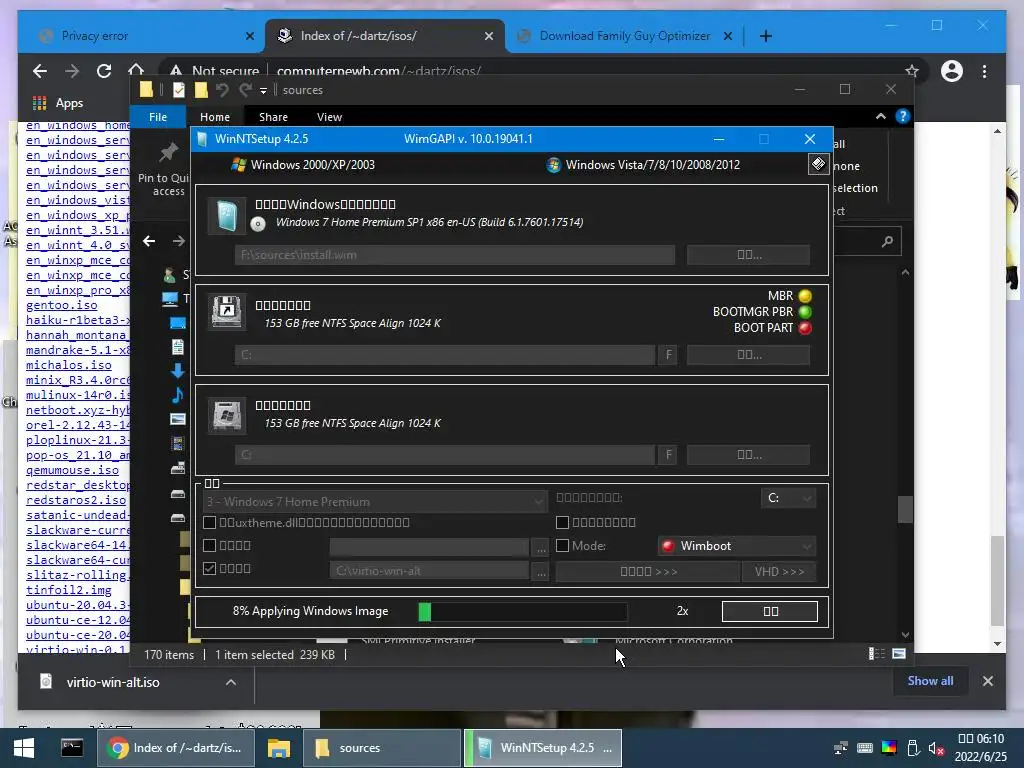Open the Wimboot mode dropdown
1024x768 pixels.
[x=737, y=546]
